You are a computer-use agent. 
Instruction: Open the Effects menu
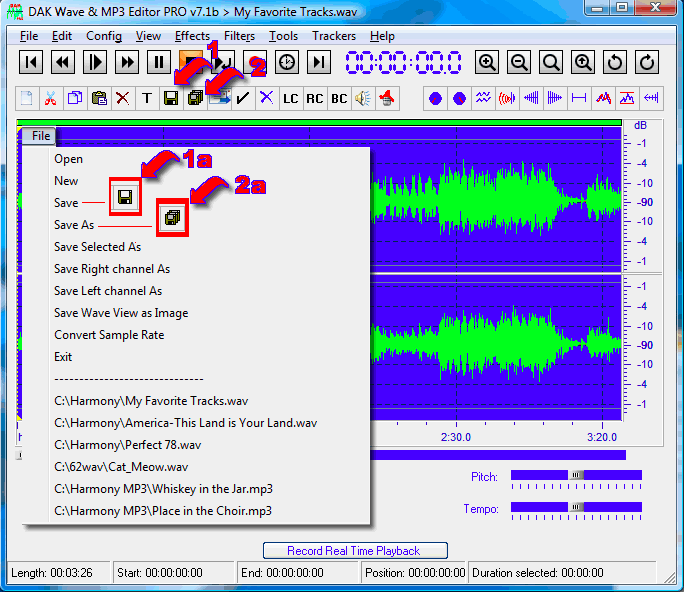(192, 36)
